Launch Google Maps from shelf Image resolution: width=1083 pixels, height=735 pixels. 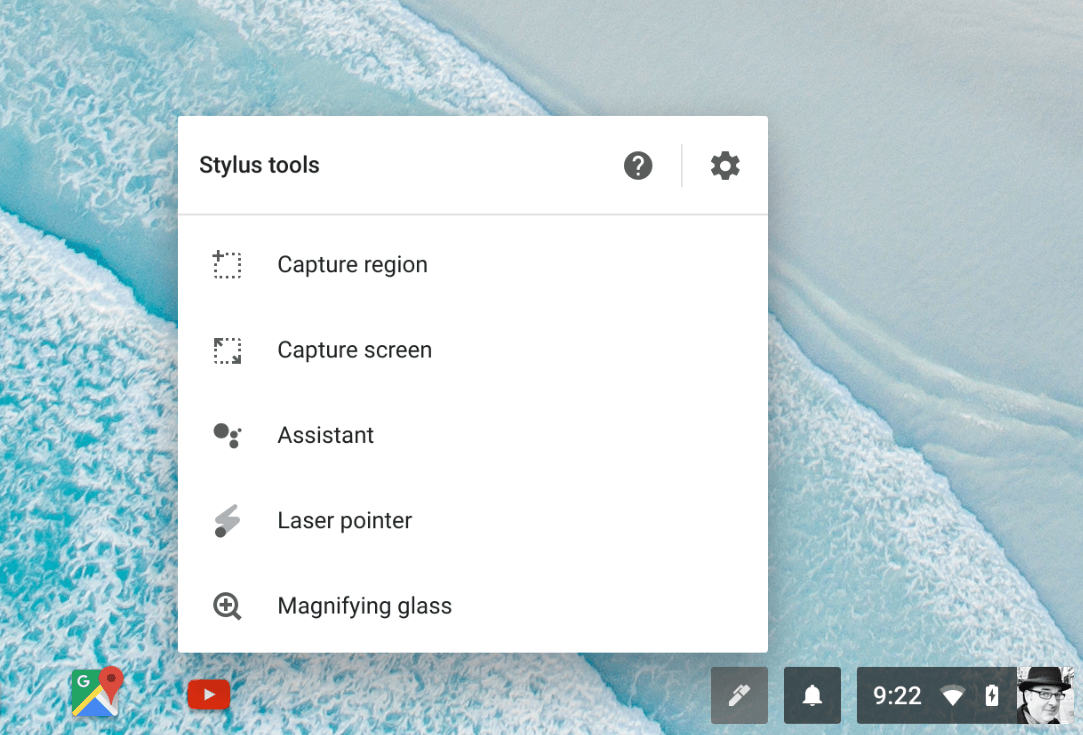[x=97, y=692]
